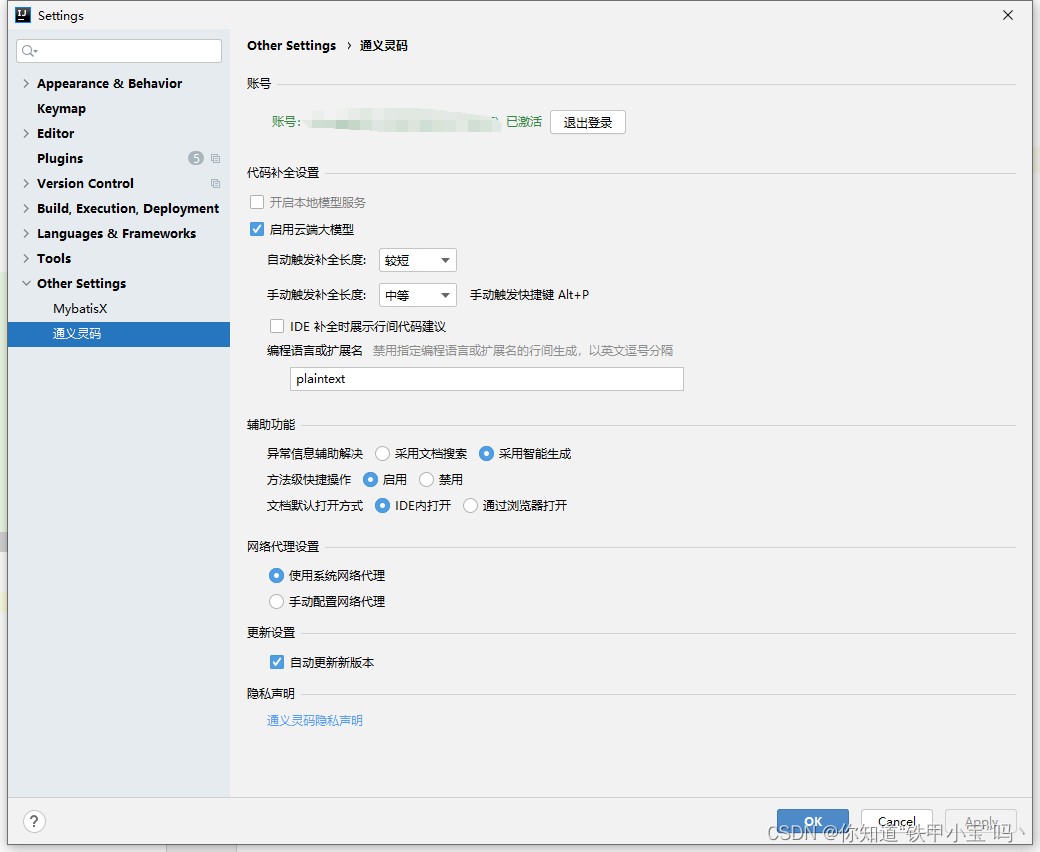Click the project-level icon beside Version Control
1040x852 pixels.
[x=216, y=184]
